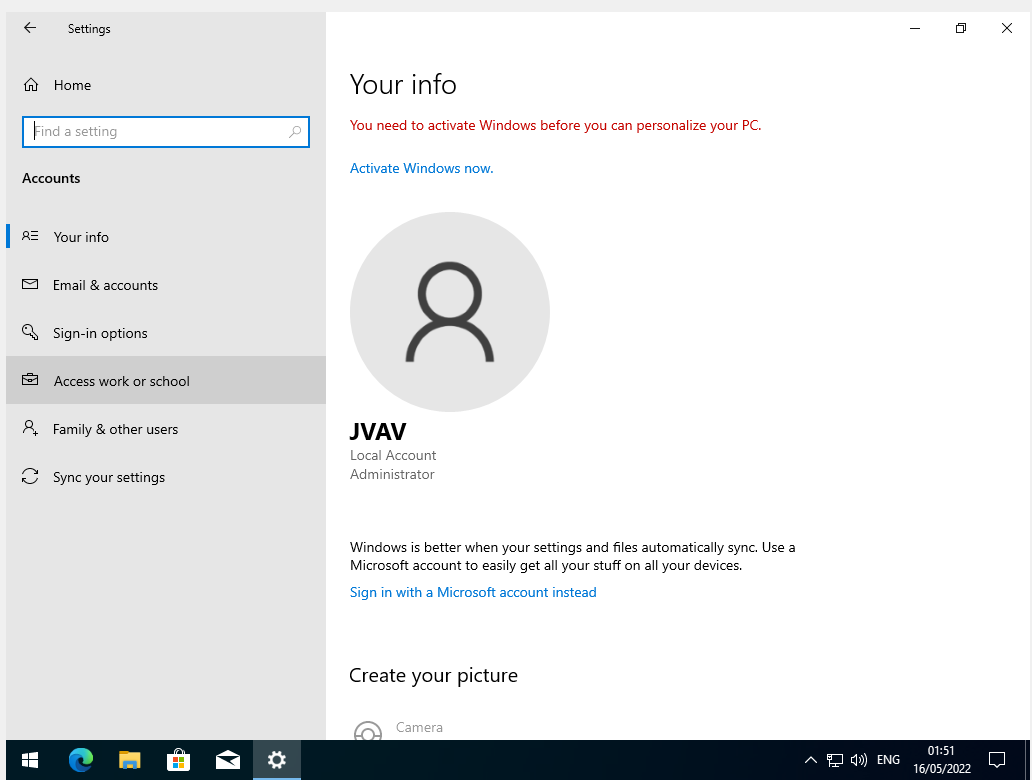Open the Action Center notification icon
1032x780 pixels.
997,760
